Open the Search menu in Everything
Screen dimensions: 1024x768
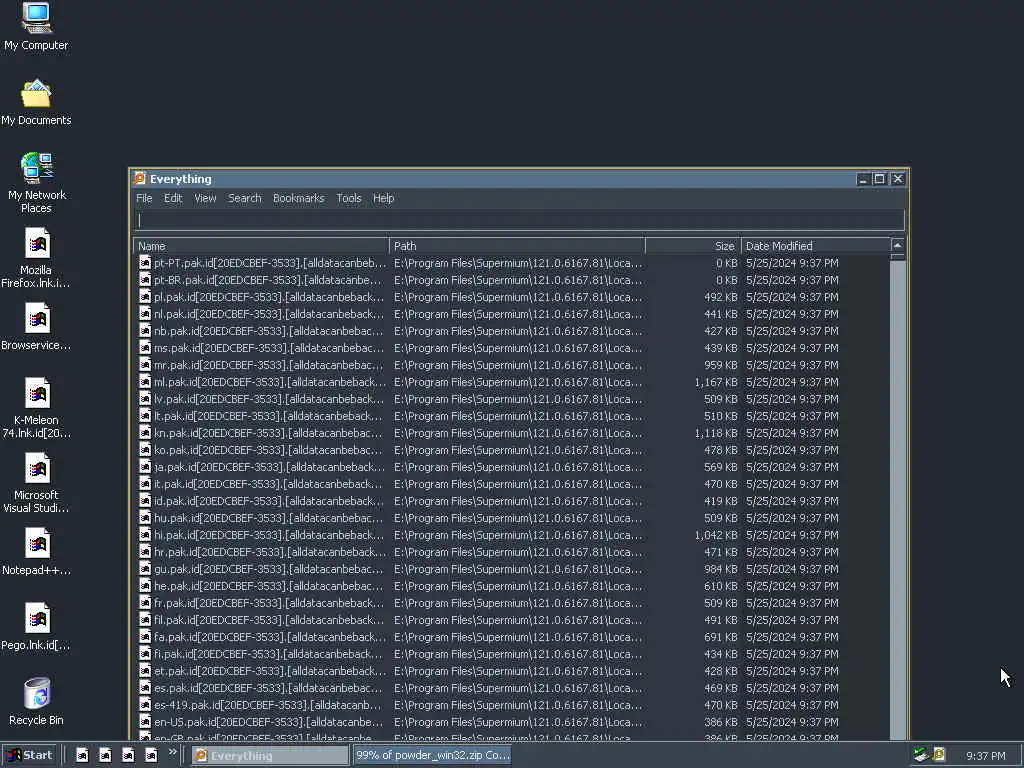[x=245, y=198]
